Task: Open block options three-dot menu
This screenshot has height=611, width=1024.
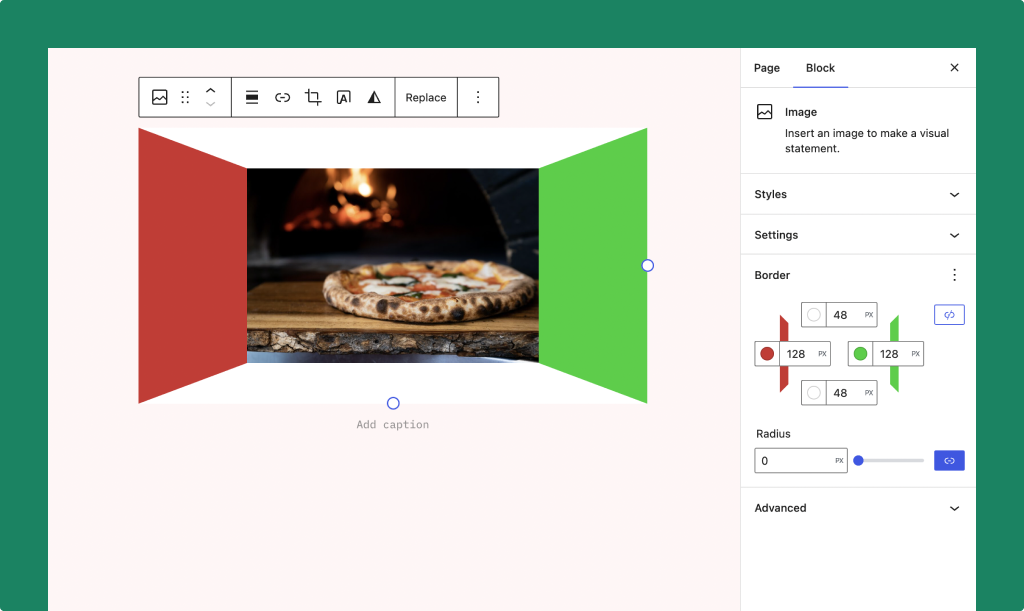Action: [478, 97]
